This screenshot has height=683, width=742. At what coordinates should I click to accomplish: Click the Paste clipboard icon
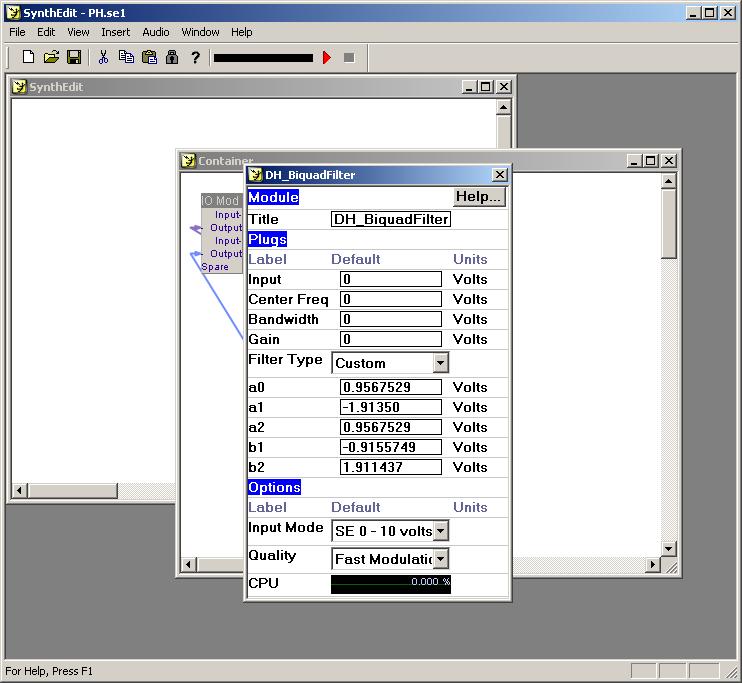(150, 57)
